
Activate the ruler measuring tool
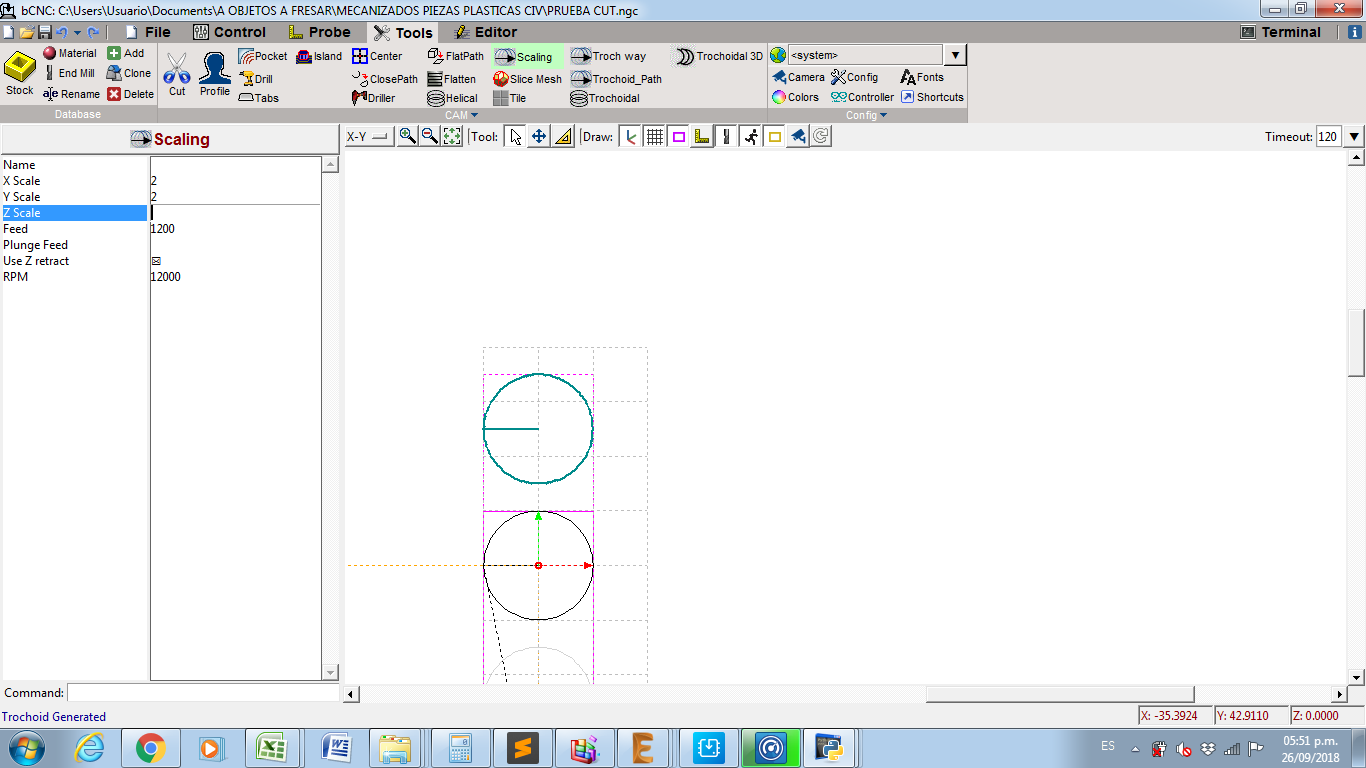pyautogui.click(x=563, y=137)
